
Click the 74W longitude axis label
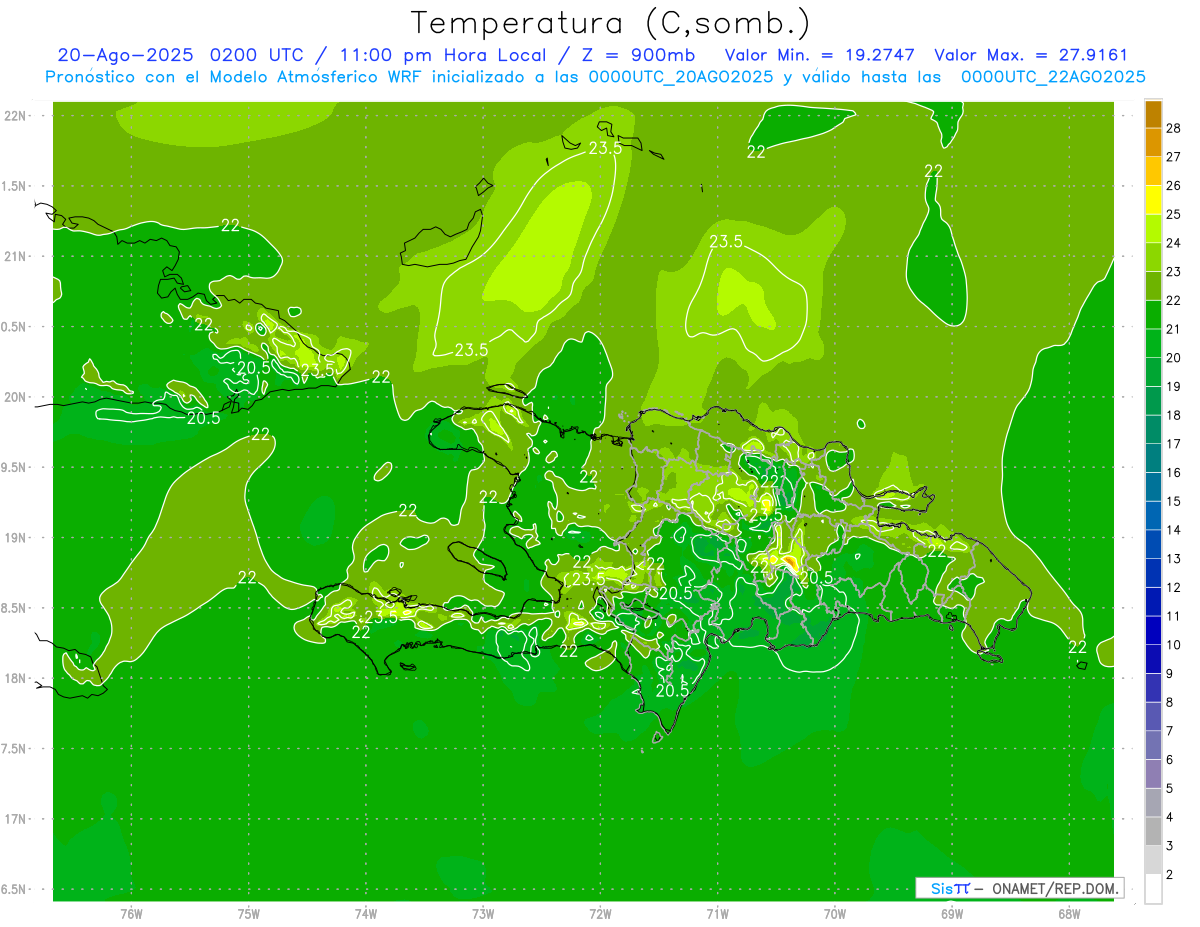(x=366, y=913)
